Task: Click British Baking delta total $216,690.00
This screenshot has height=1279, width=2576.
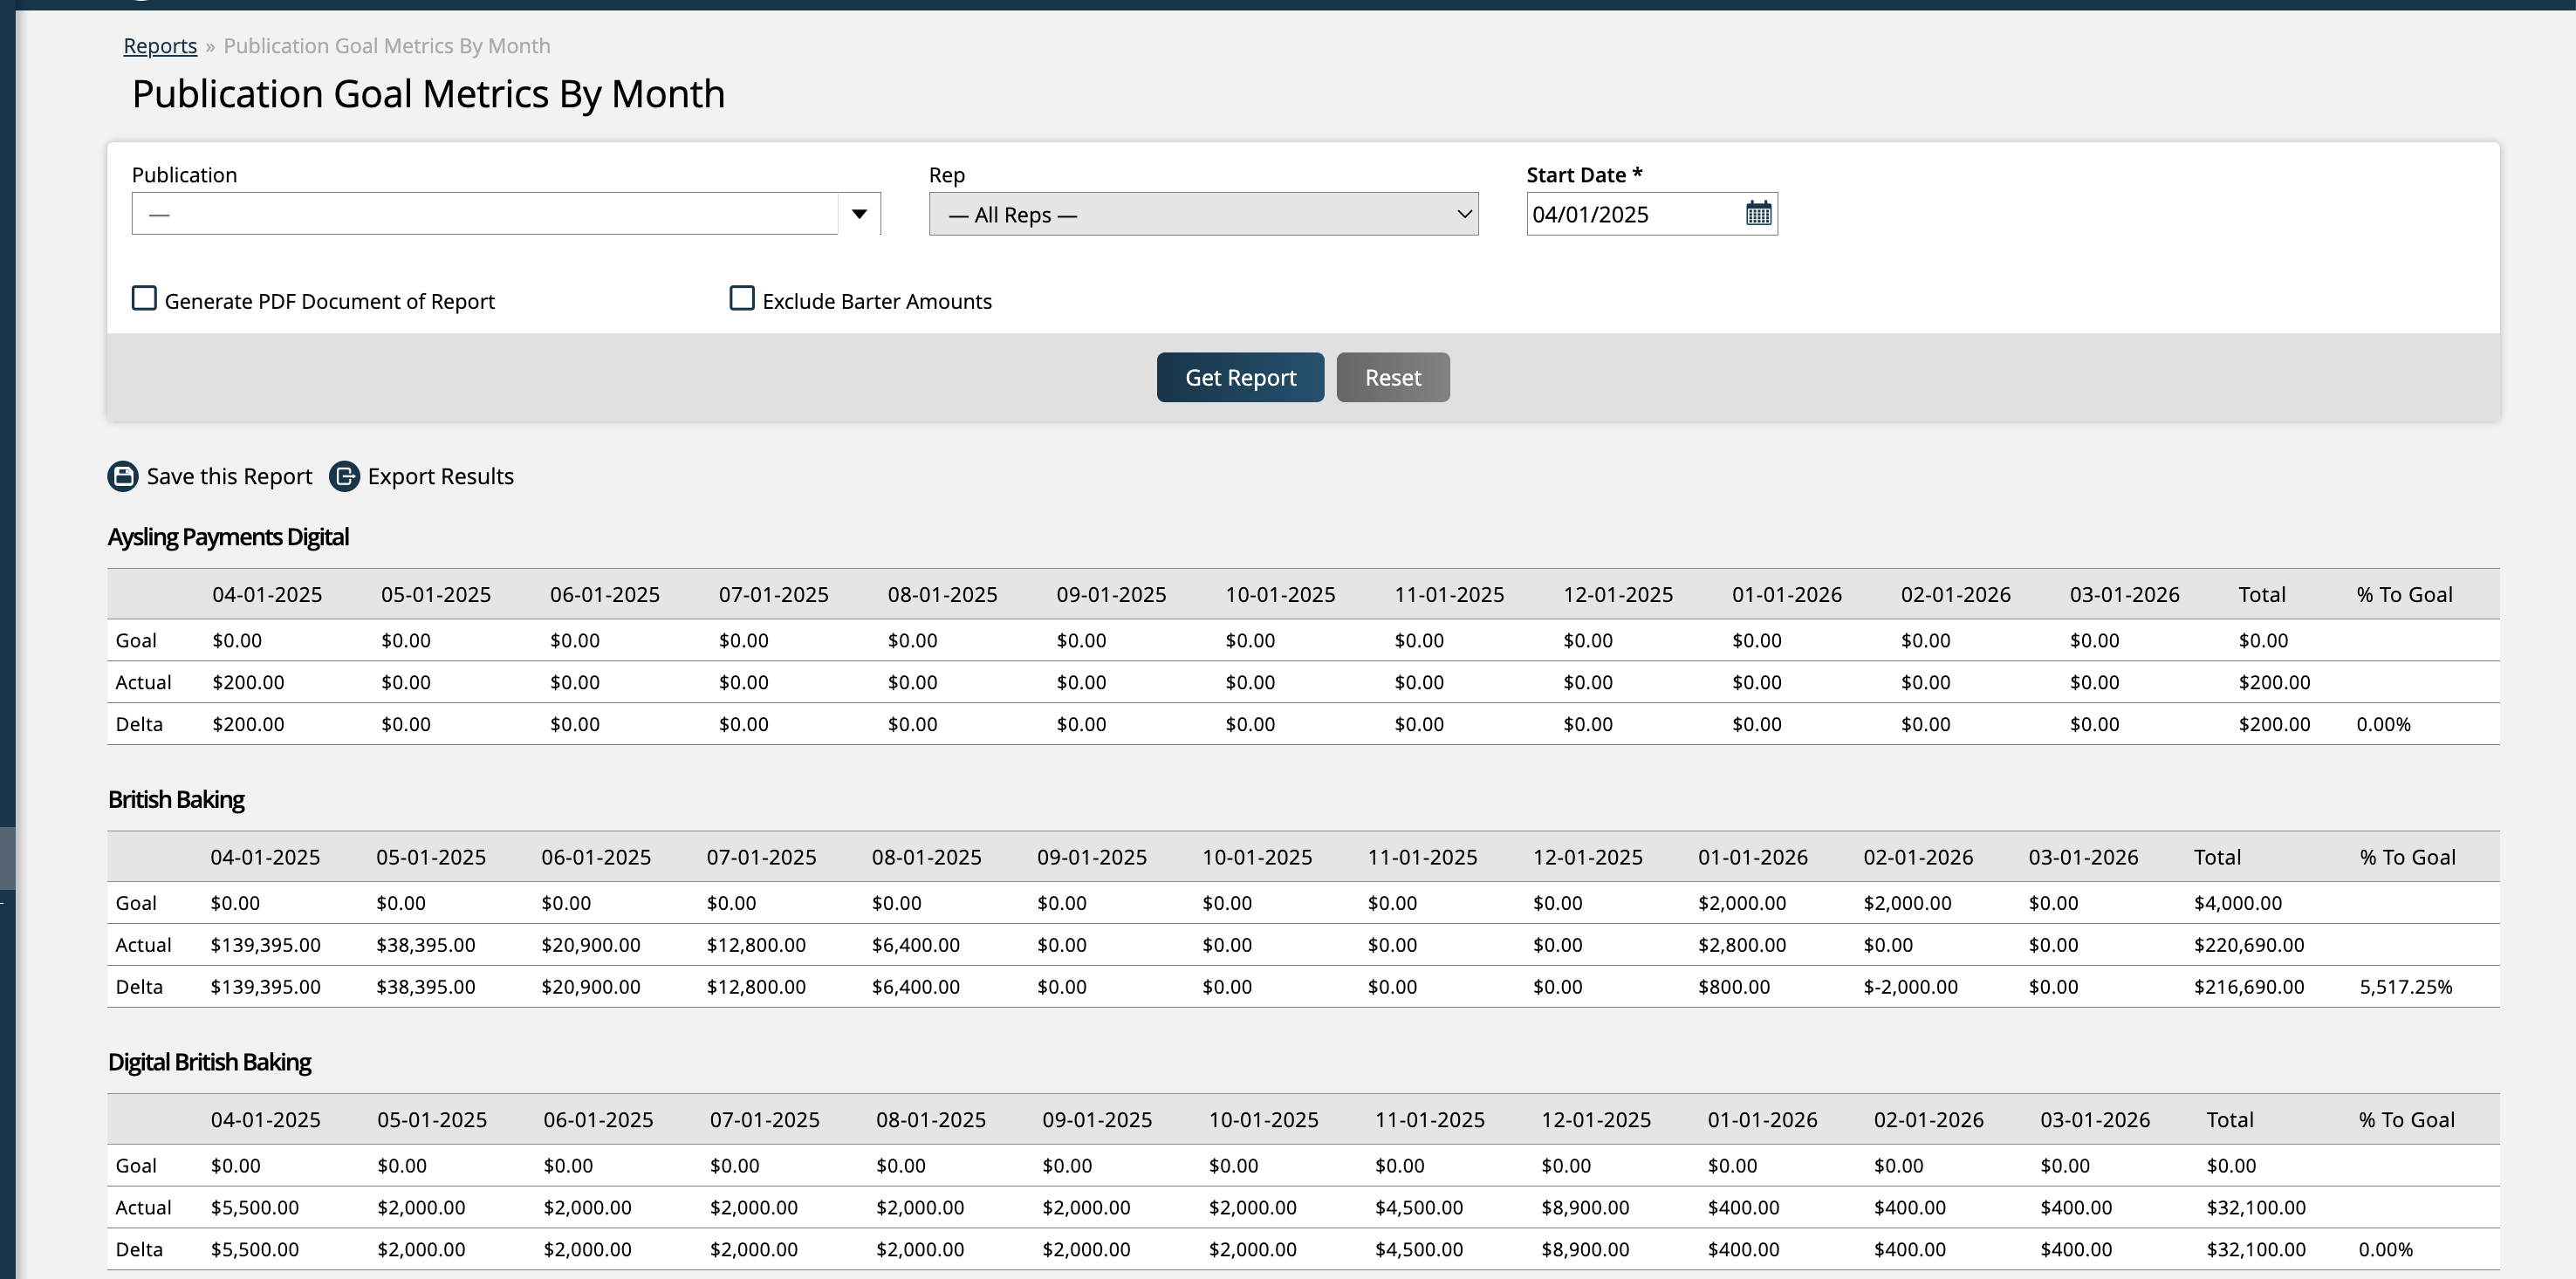Action: [2249, 987]
